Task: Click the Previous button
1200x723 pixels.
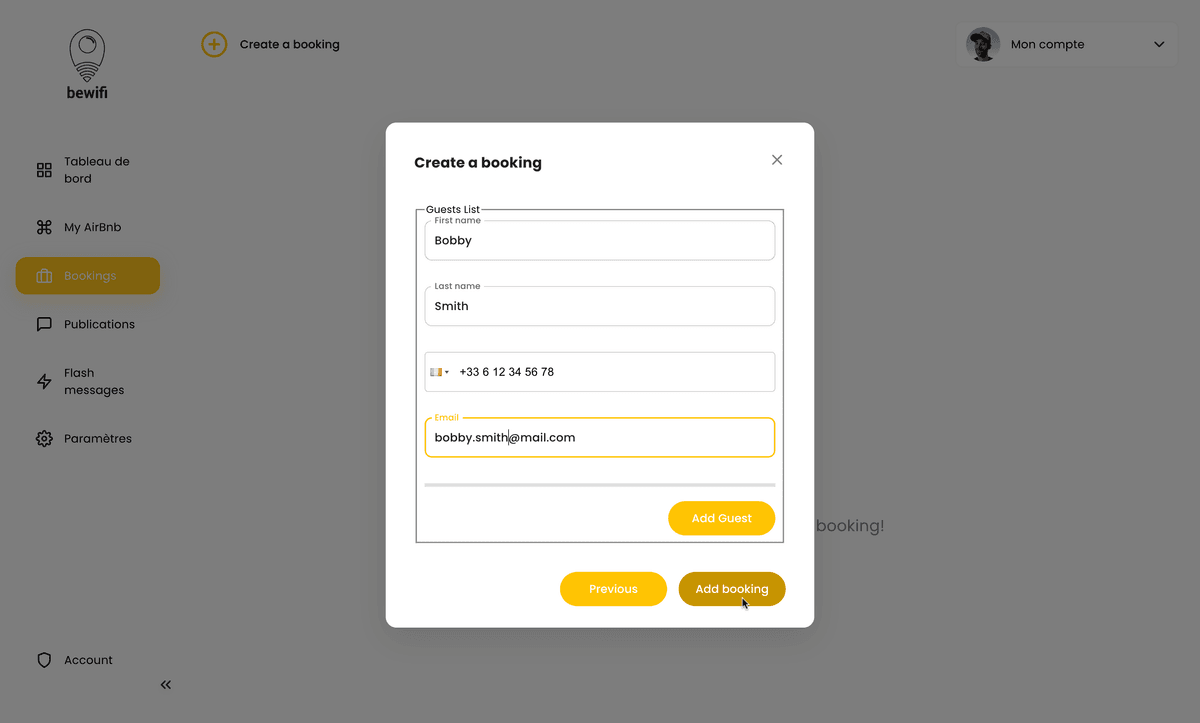Action: coord(613,589)
